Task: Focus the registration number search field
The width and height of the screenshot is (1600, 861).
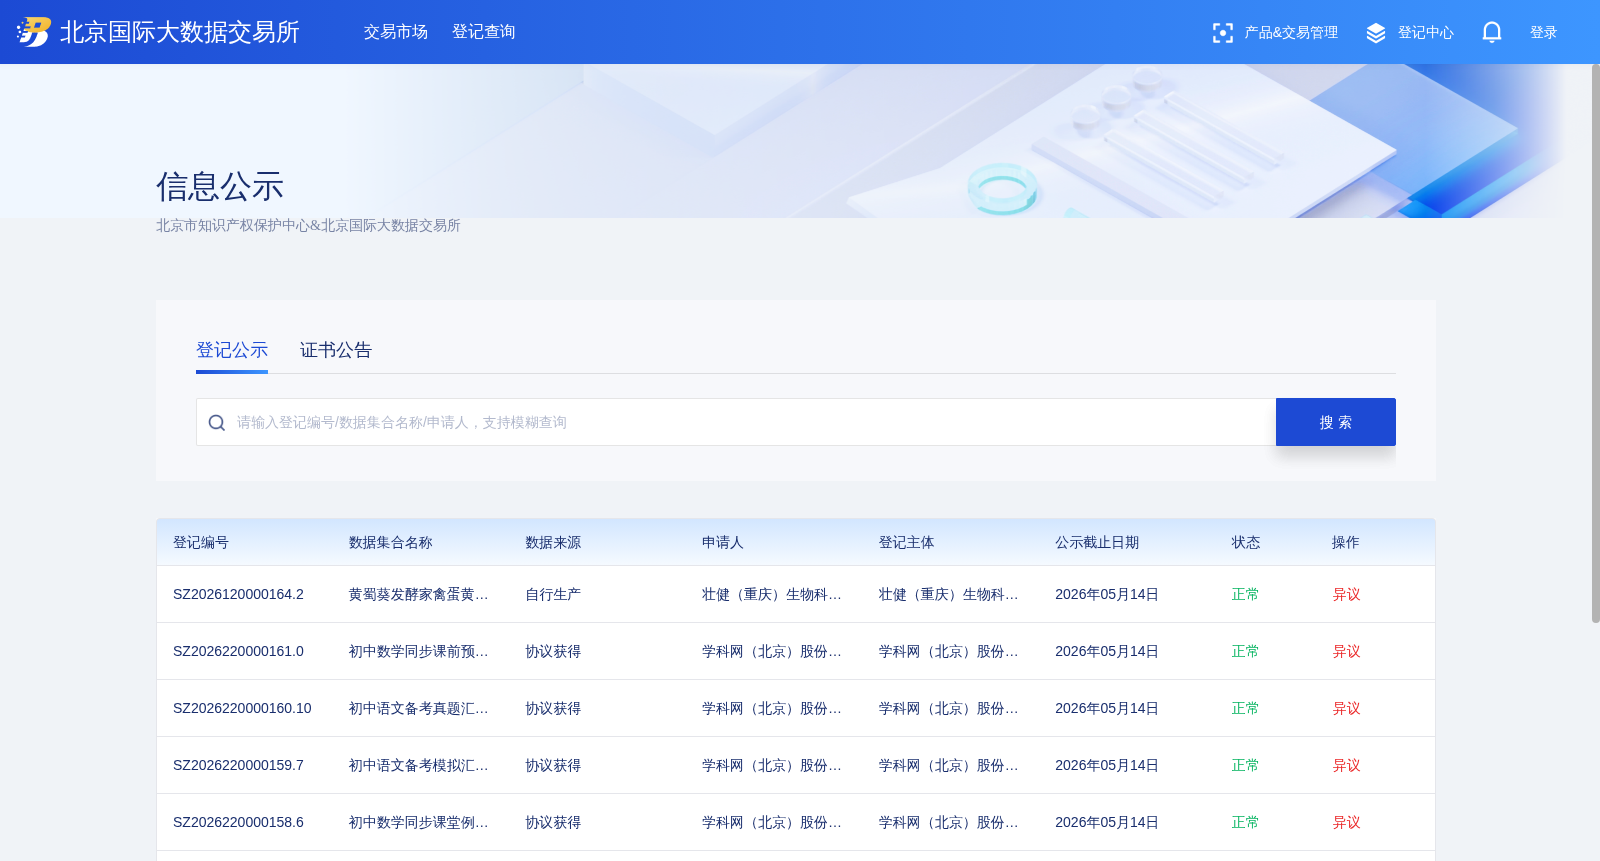Action: 736,422
